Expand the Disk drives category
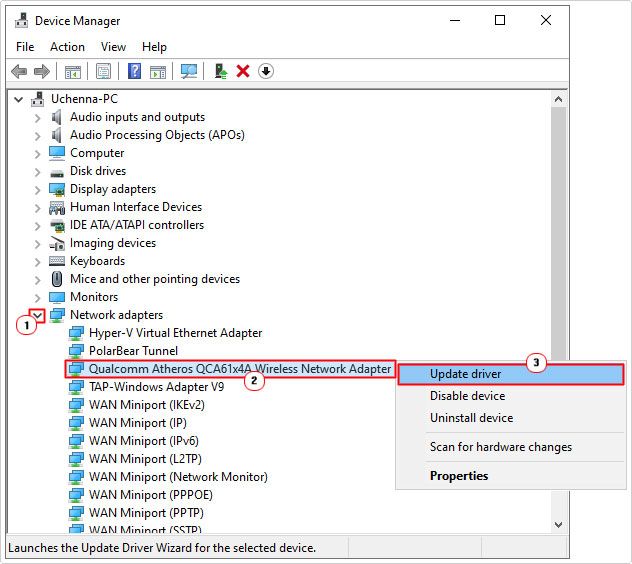Screen dimensions: 632x564 coord(37,172)
